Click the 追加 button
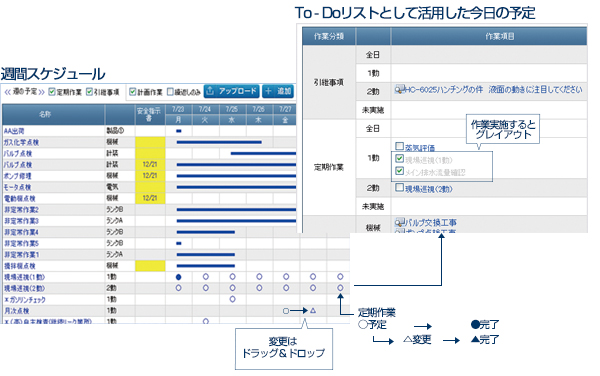This screenshot has height=376, width=600. point(279,91)
